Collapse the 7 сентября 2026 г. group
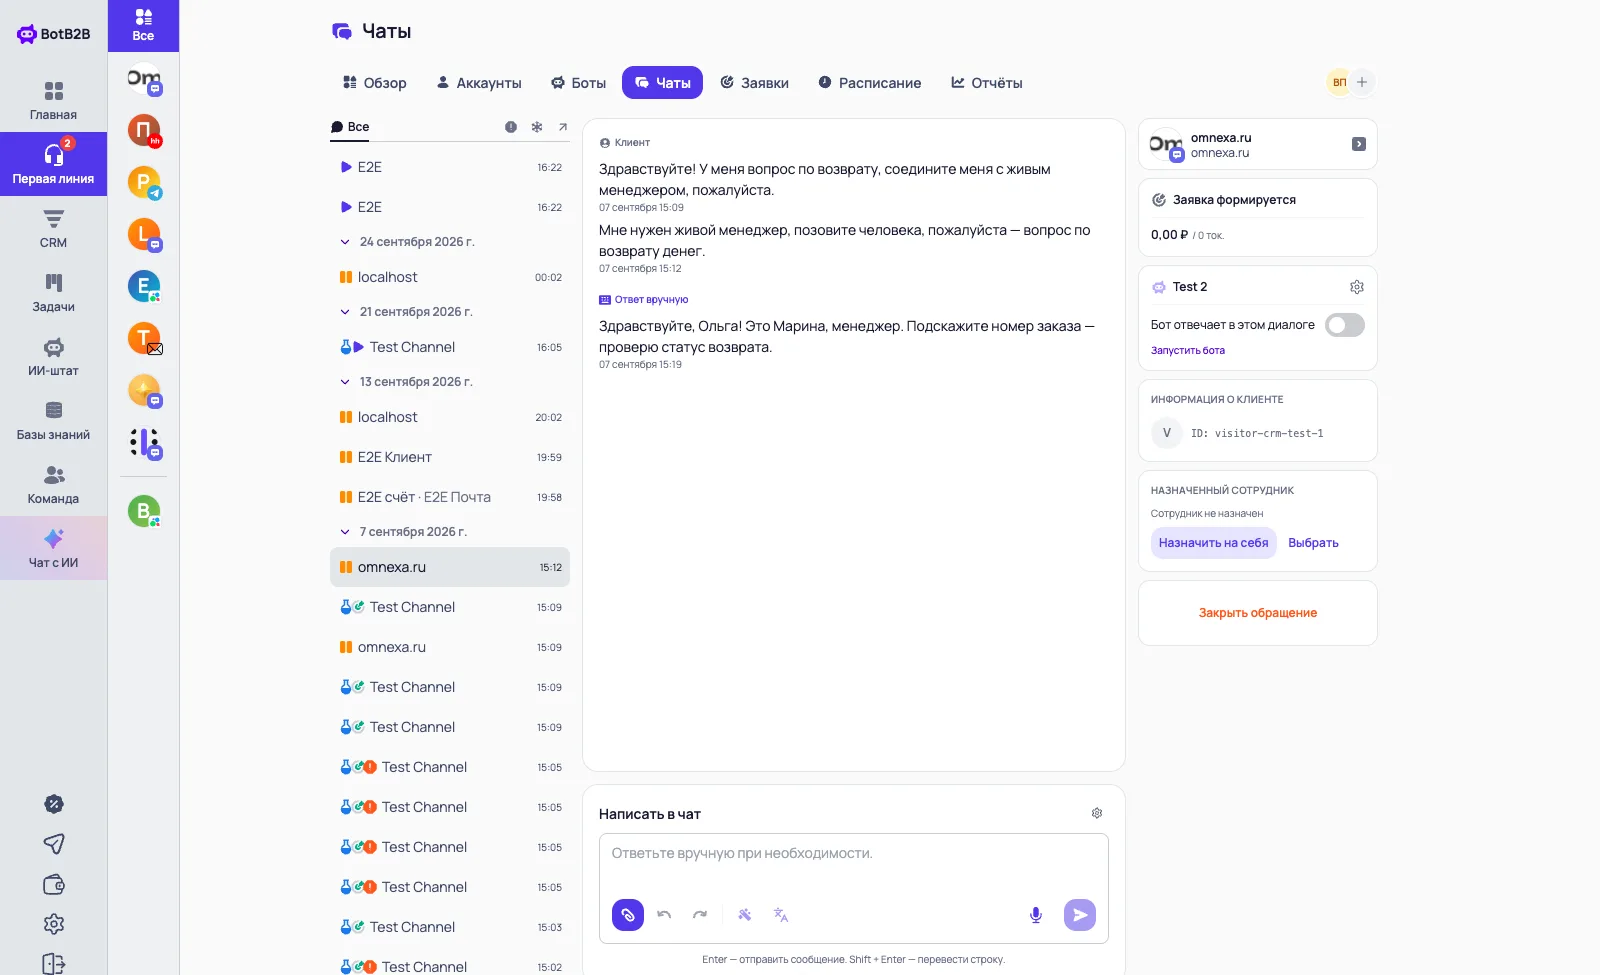Screen dimensions: 1600x975 click(x=345, y=532)
